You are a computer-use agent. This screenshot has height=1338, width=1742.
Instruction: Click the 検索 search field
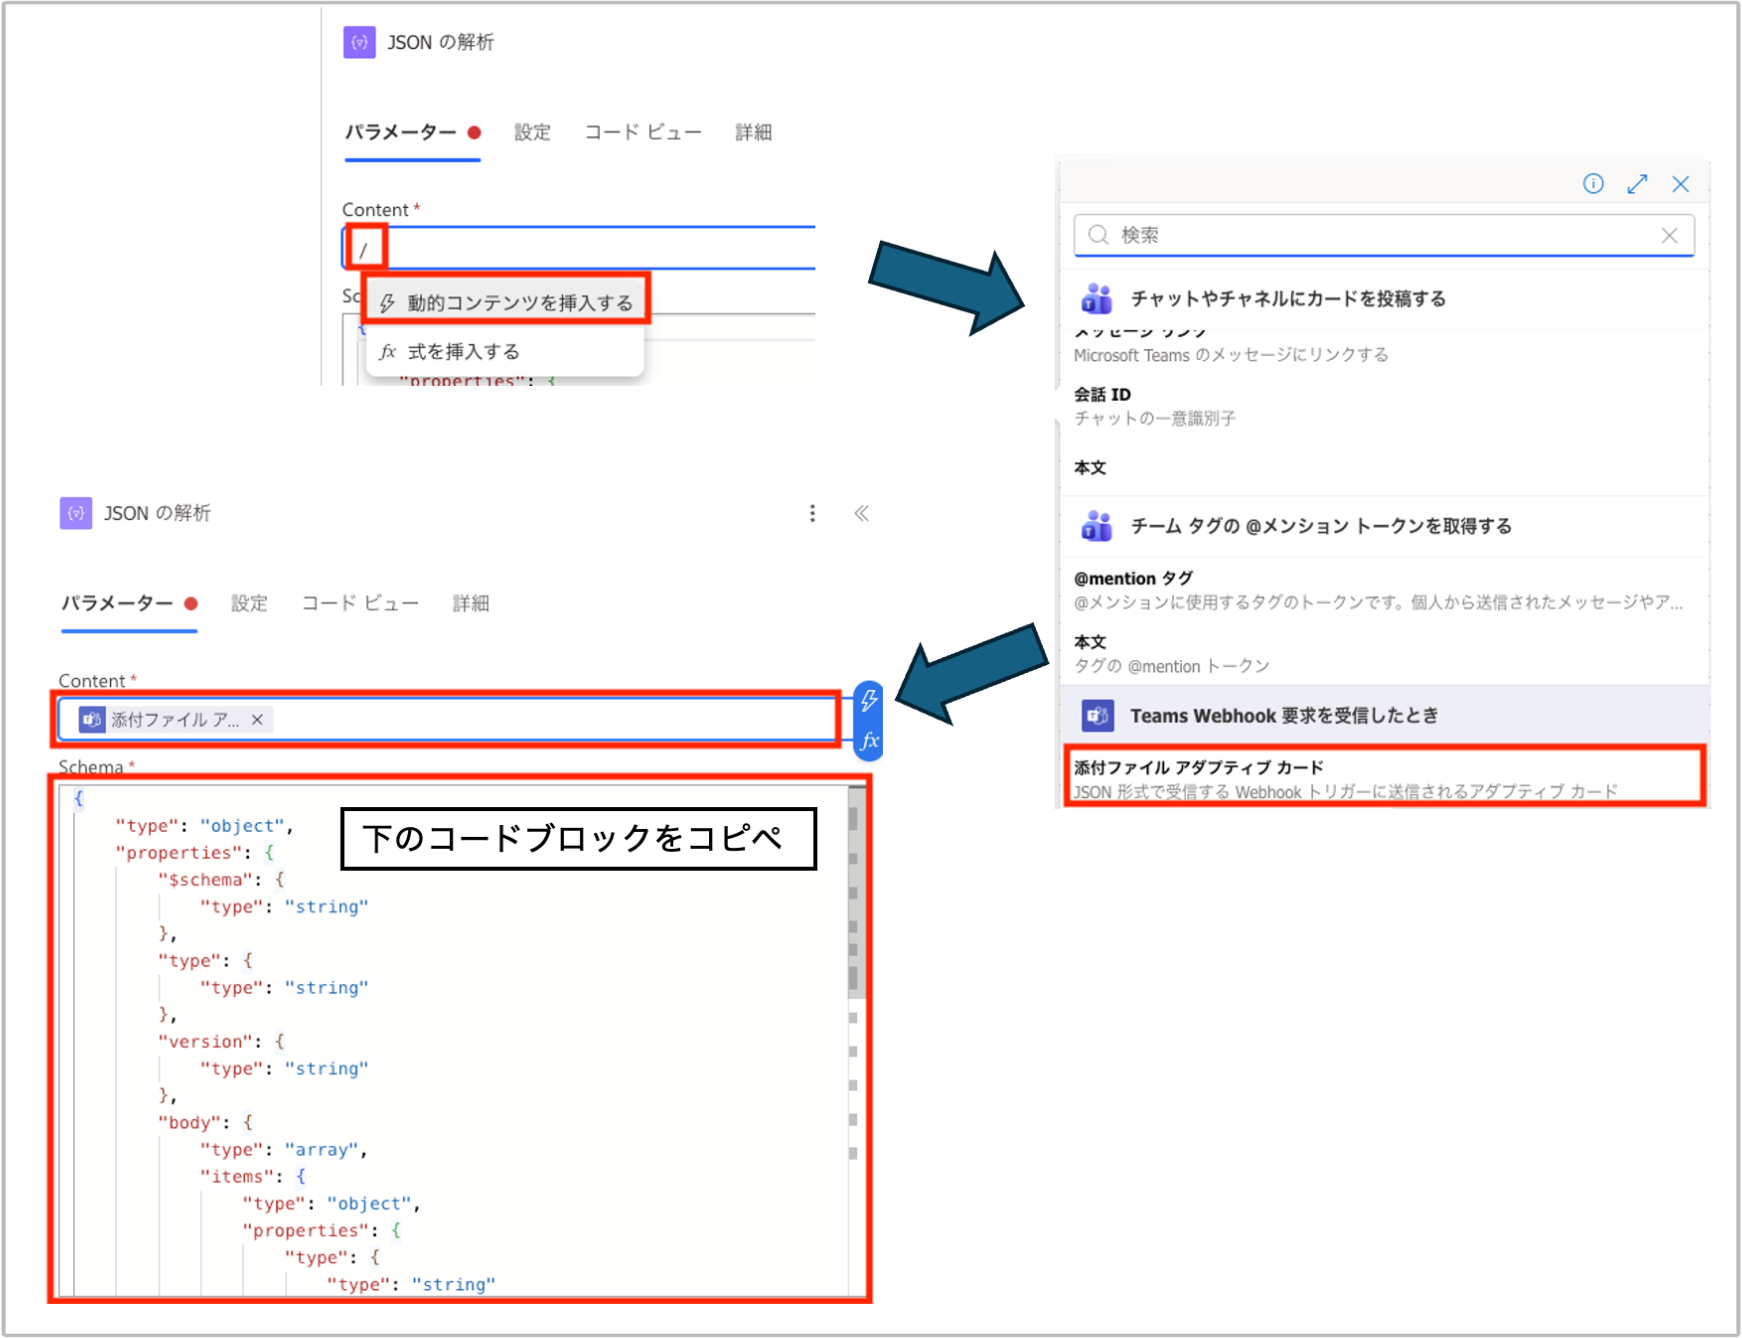[1380, 235]
